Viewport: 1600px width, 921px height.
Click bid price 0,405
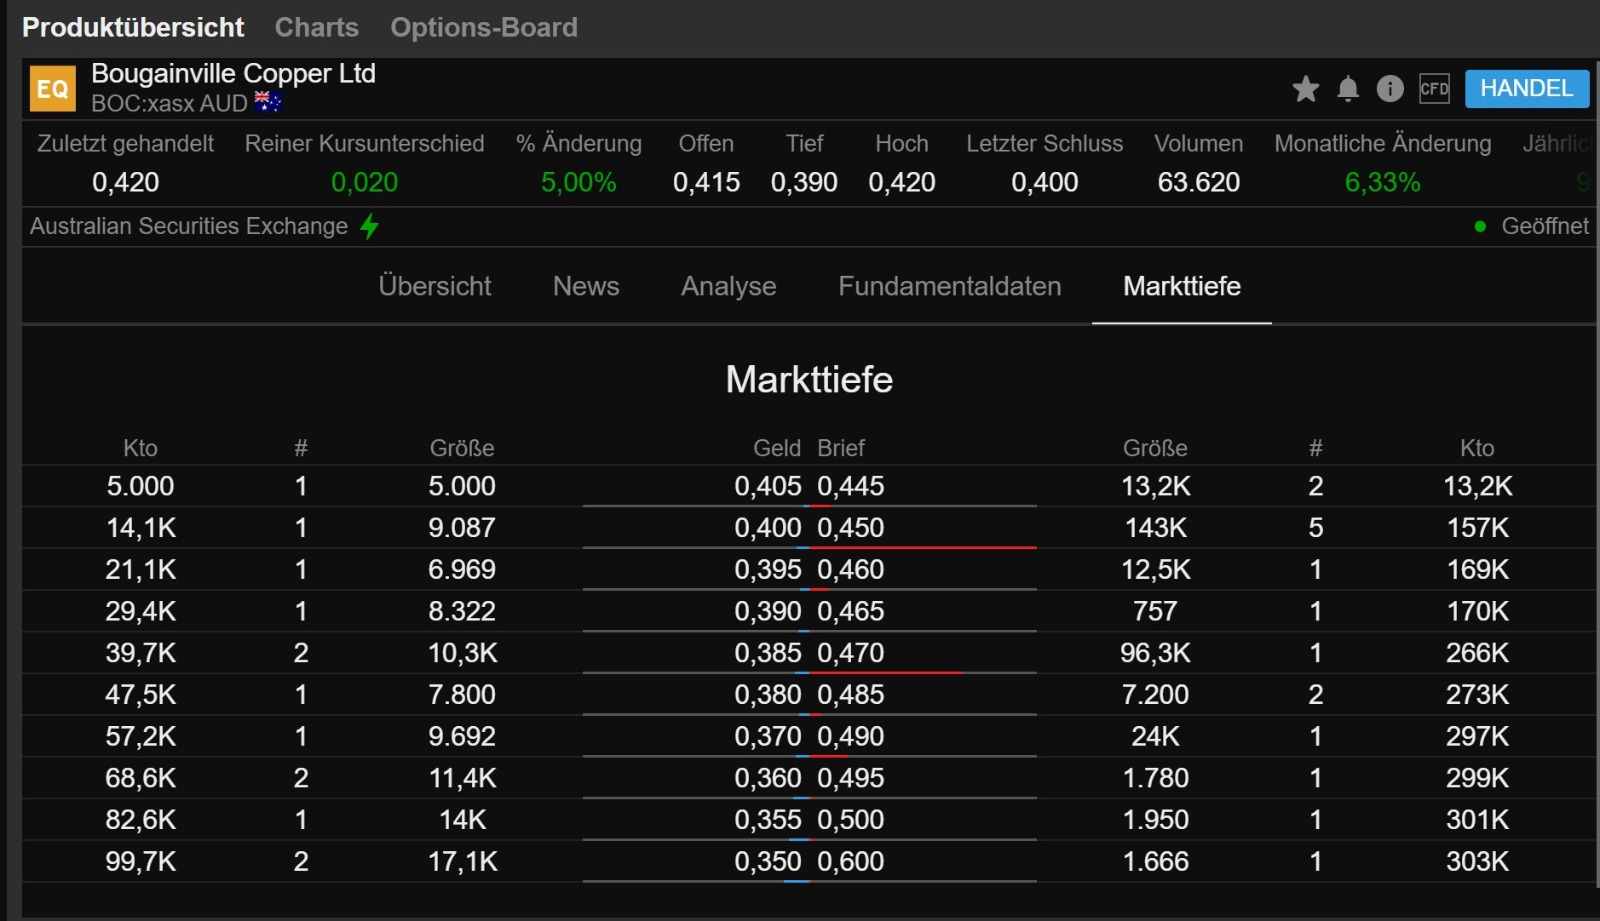pyautogui.click(x=768, y=486)
